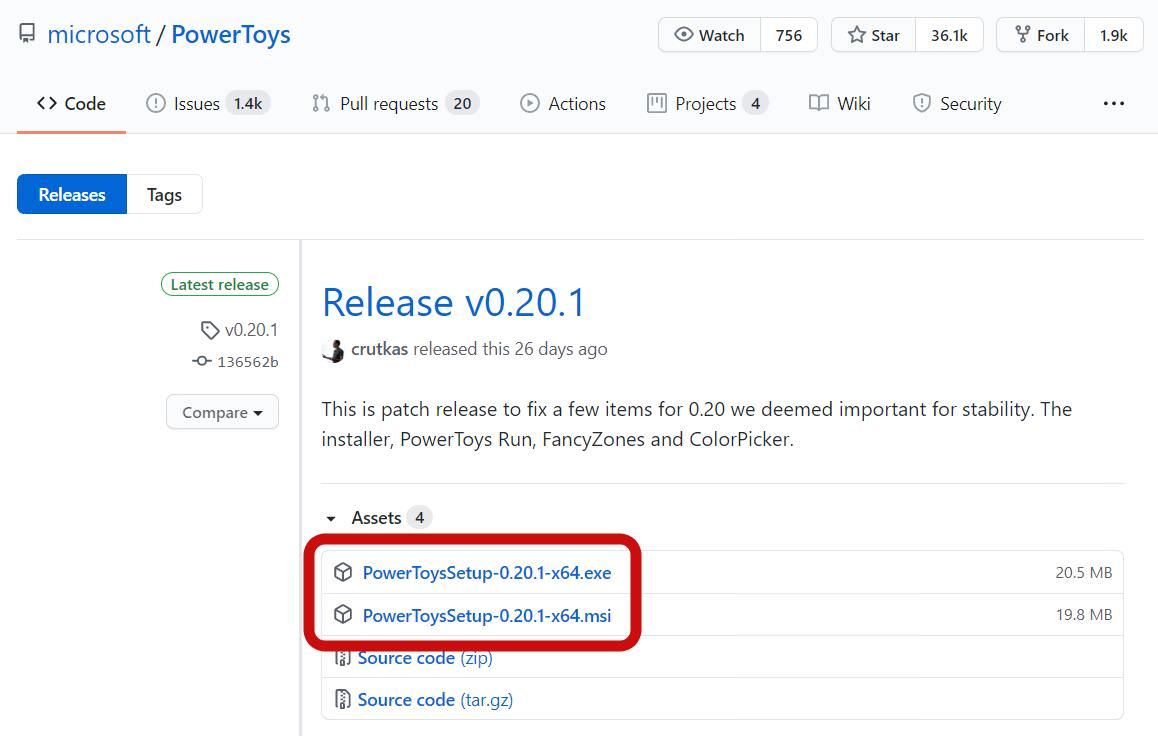Screen dimensions: 1158x736
Task: Open the three-dot more tabs menu
Action: [1114, 104]
